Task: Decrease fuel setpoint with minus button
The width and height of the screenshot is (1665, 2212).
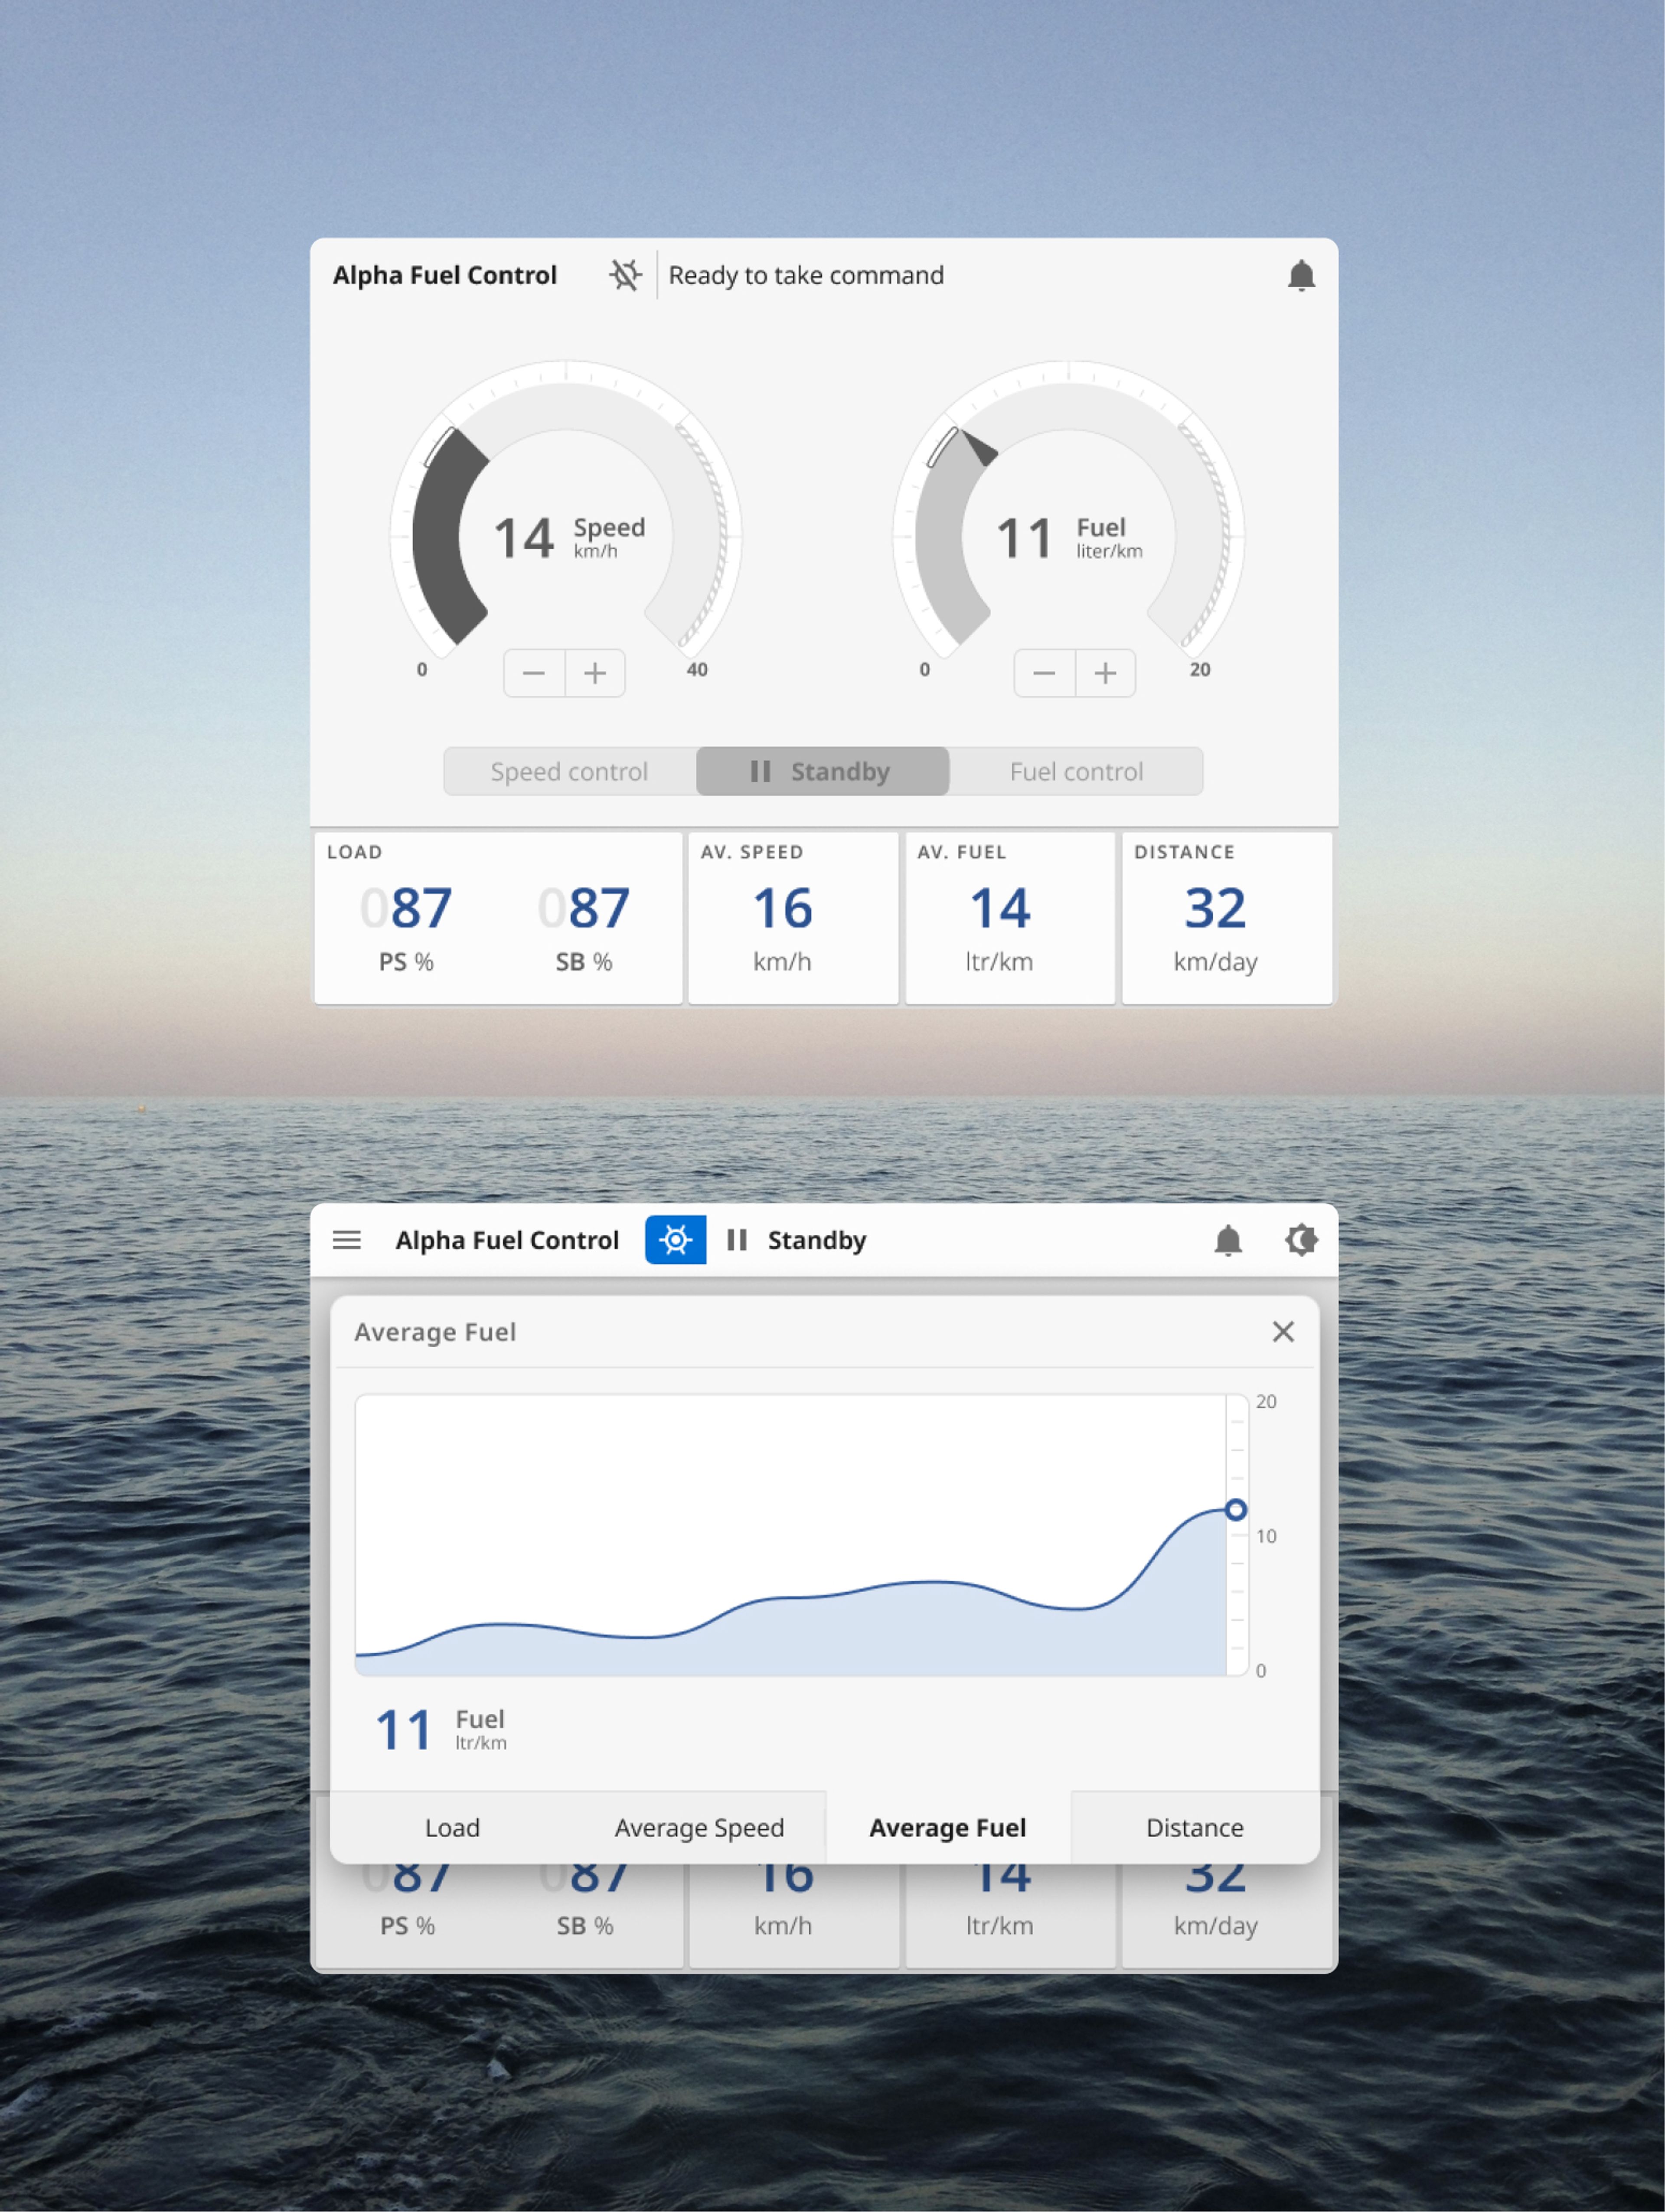Action: point(1044,673)
